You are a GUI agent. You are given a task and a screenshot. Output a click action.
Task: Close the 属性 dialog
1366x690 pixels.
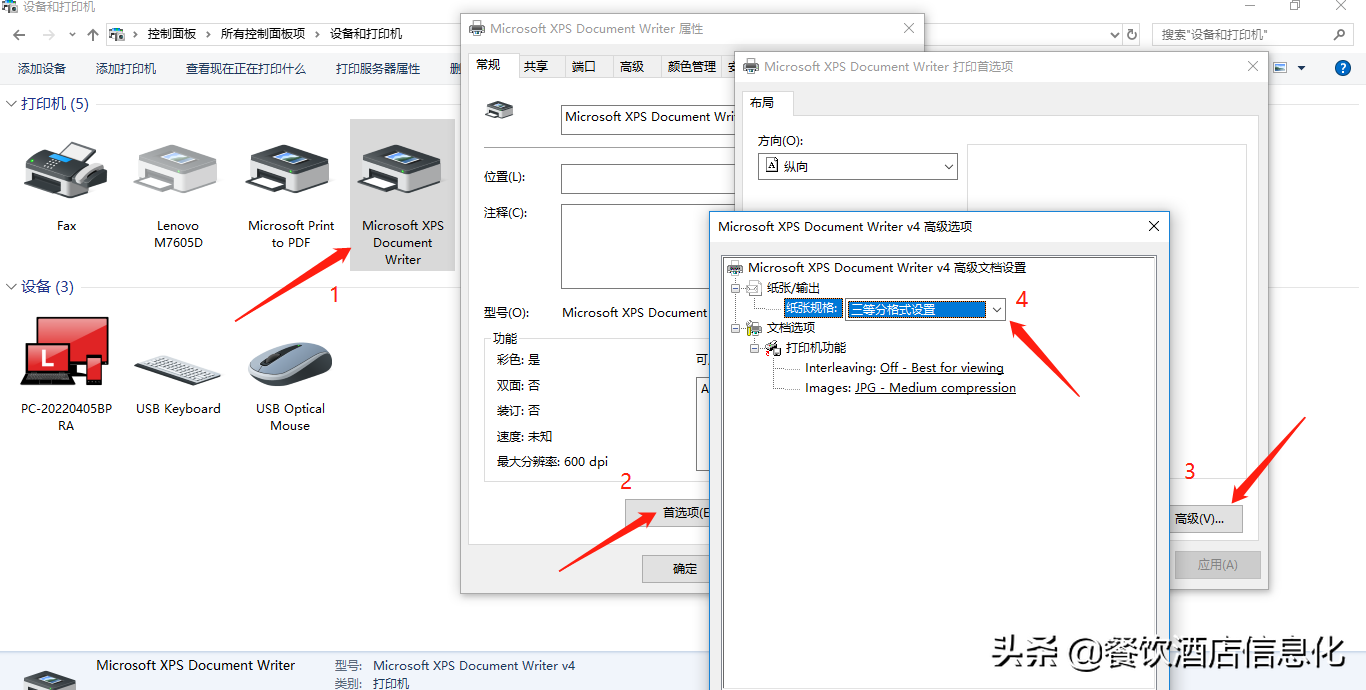pyautogui.click(x=909, y=28)
